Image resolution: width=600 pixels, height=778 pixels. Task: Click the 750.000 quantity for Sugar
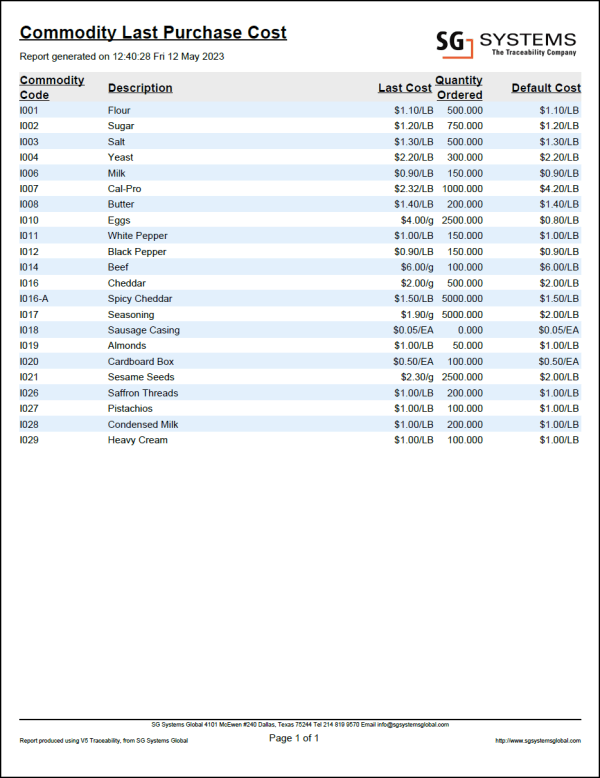coord(465,126)
